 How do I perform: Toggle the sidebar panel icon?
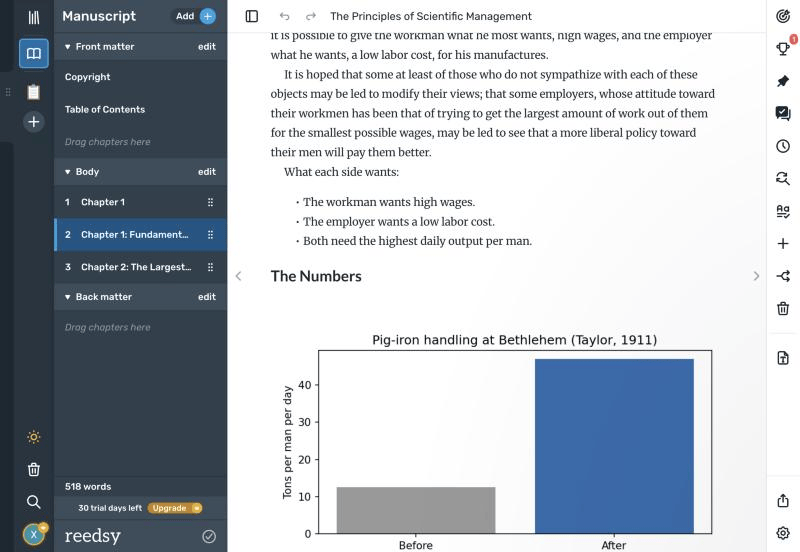tap(252, 16)
